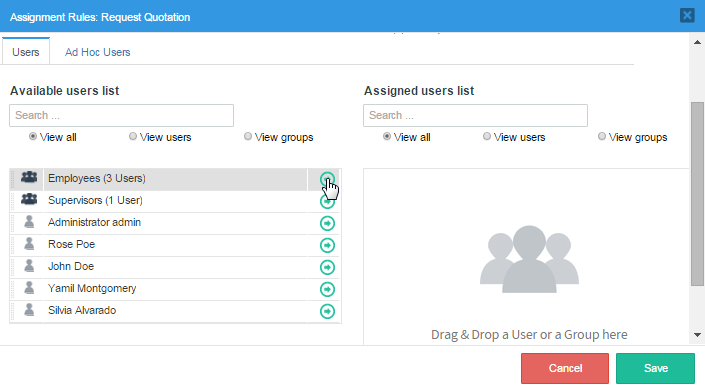
Task: Select View groups in Available users list
Action: (x=248, y=136)
